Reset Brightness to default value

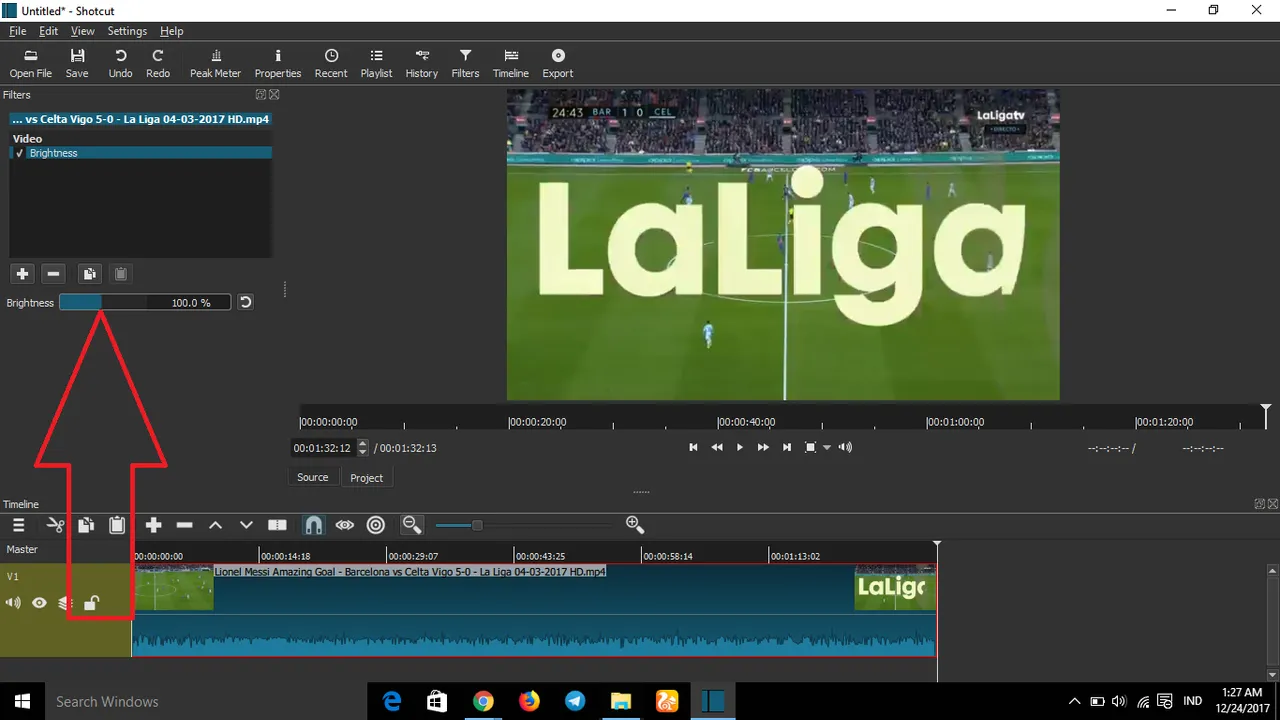(x=245, y=302)
